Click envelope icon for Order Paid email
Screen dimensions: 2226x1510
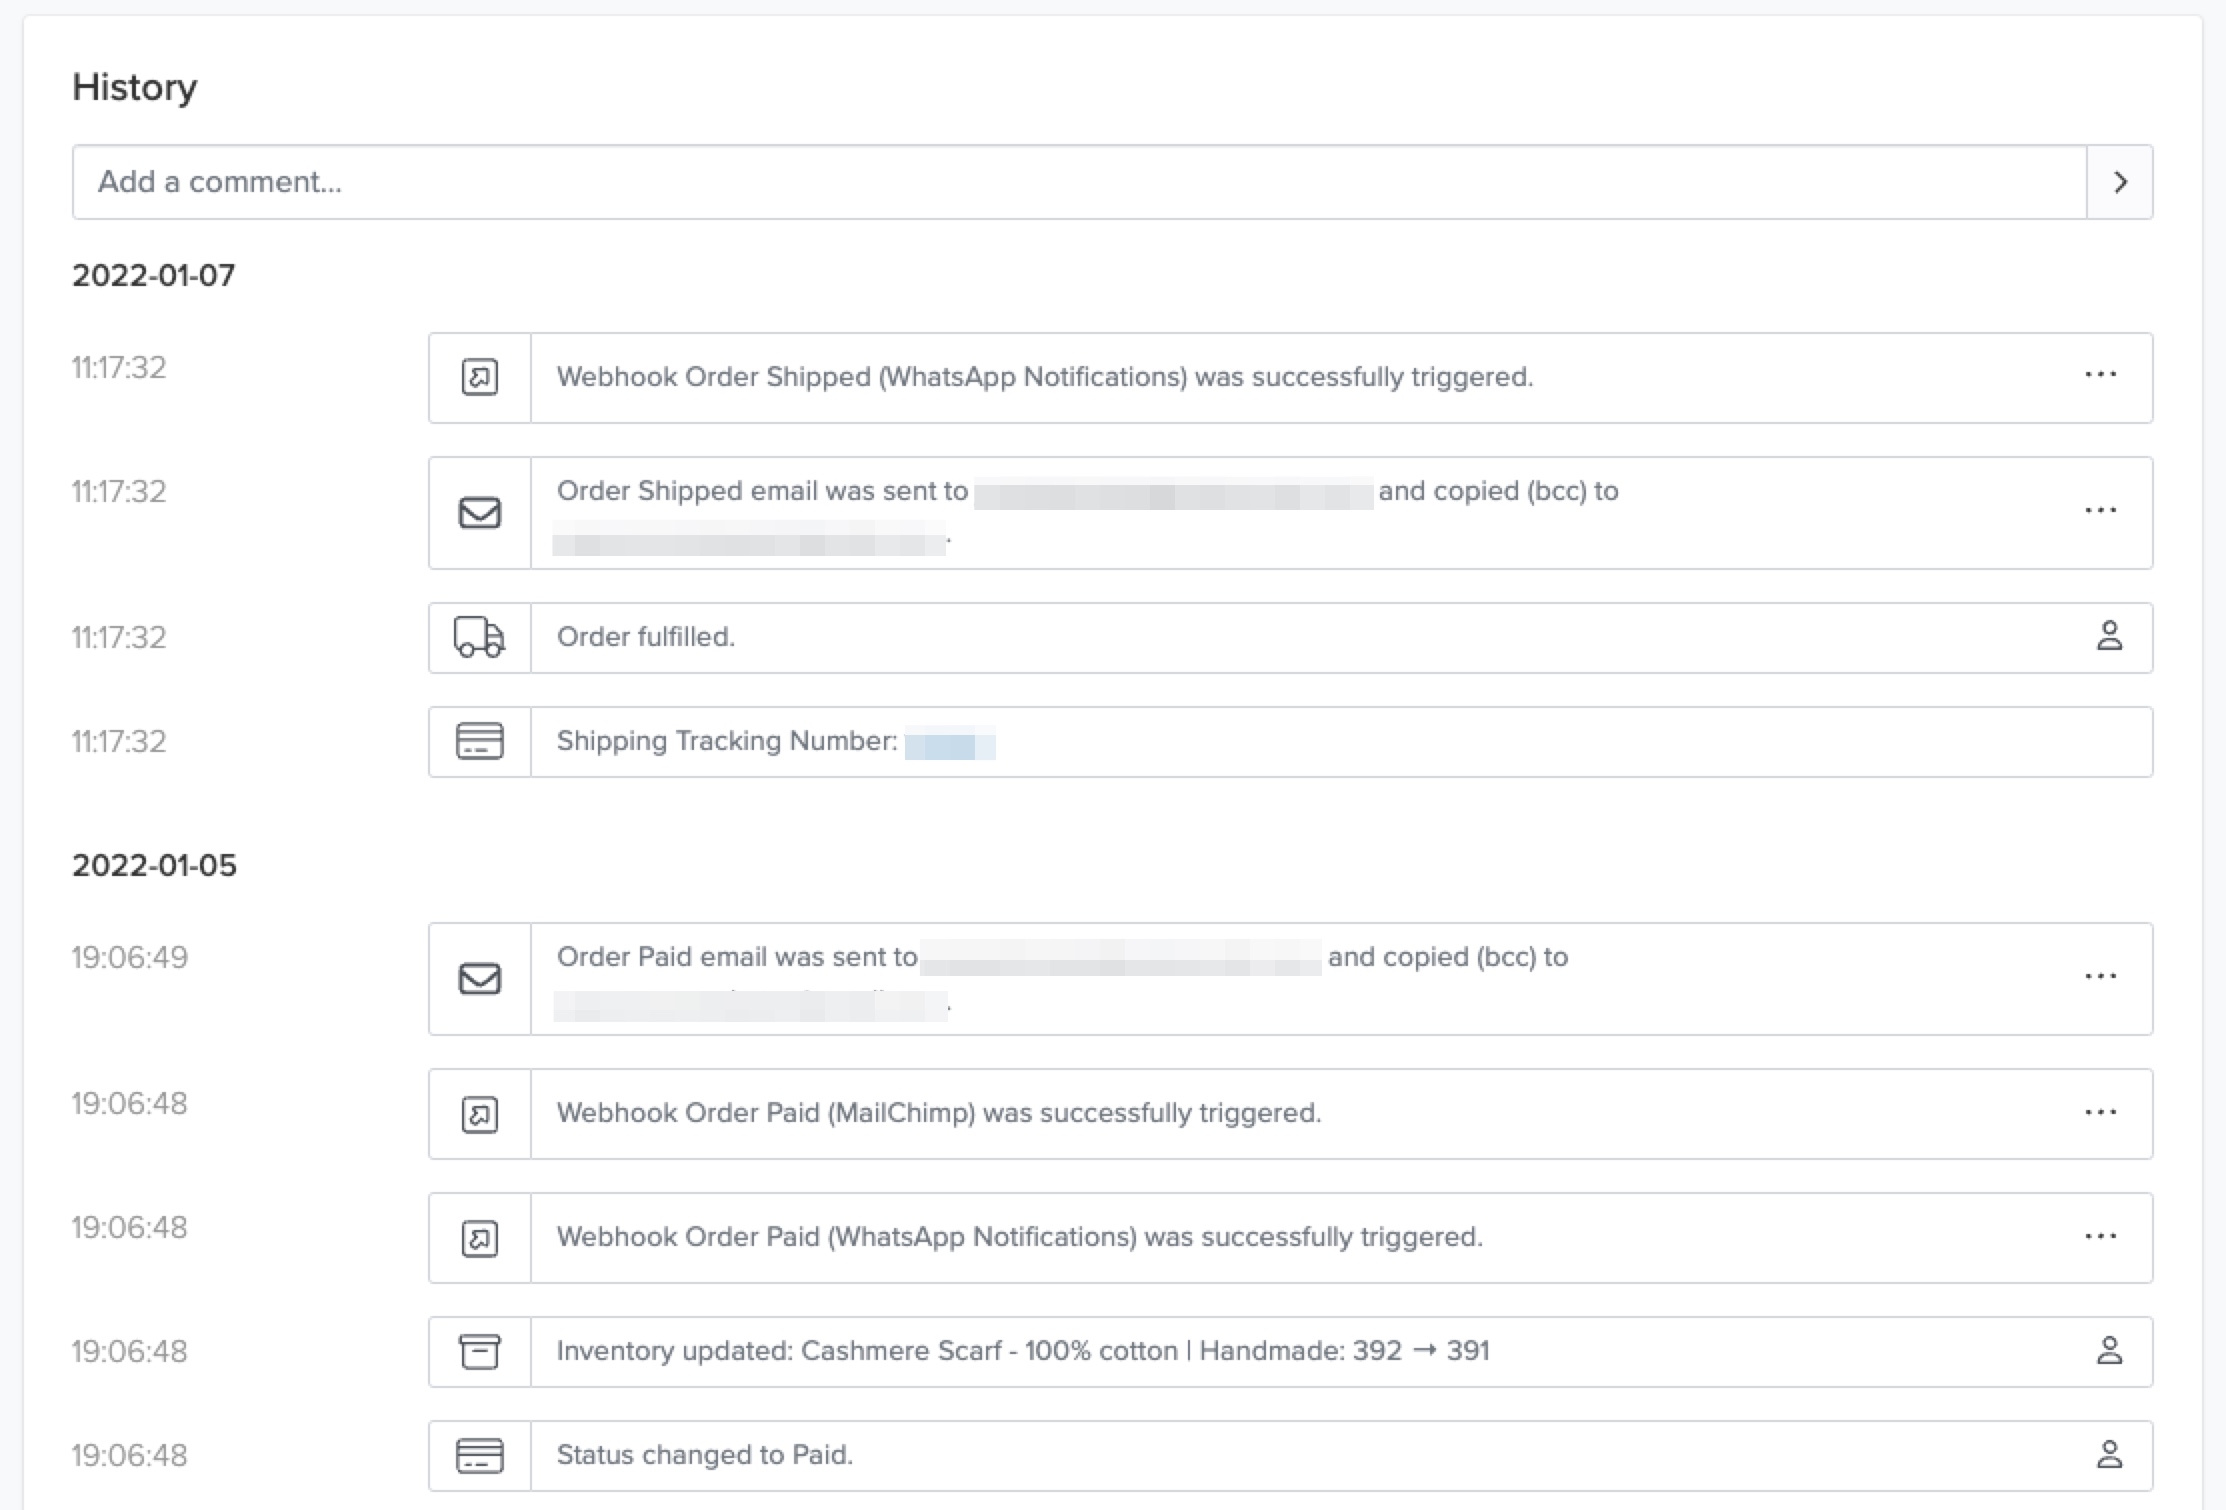[480, 979]
